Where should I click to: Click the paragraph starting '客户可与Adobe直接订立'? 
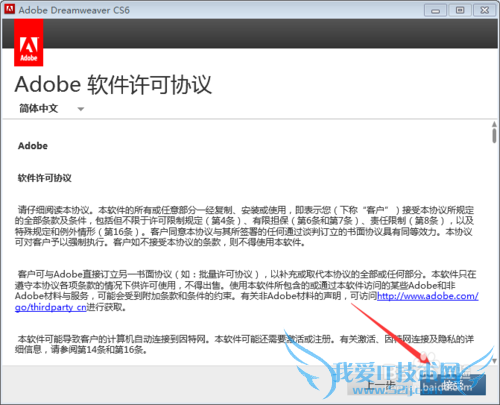click(x=247, y=291)
